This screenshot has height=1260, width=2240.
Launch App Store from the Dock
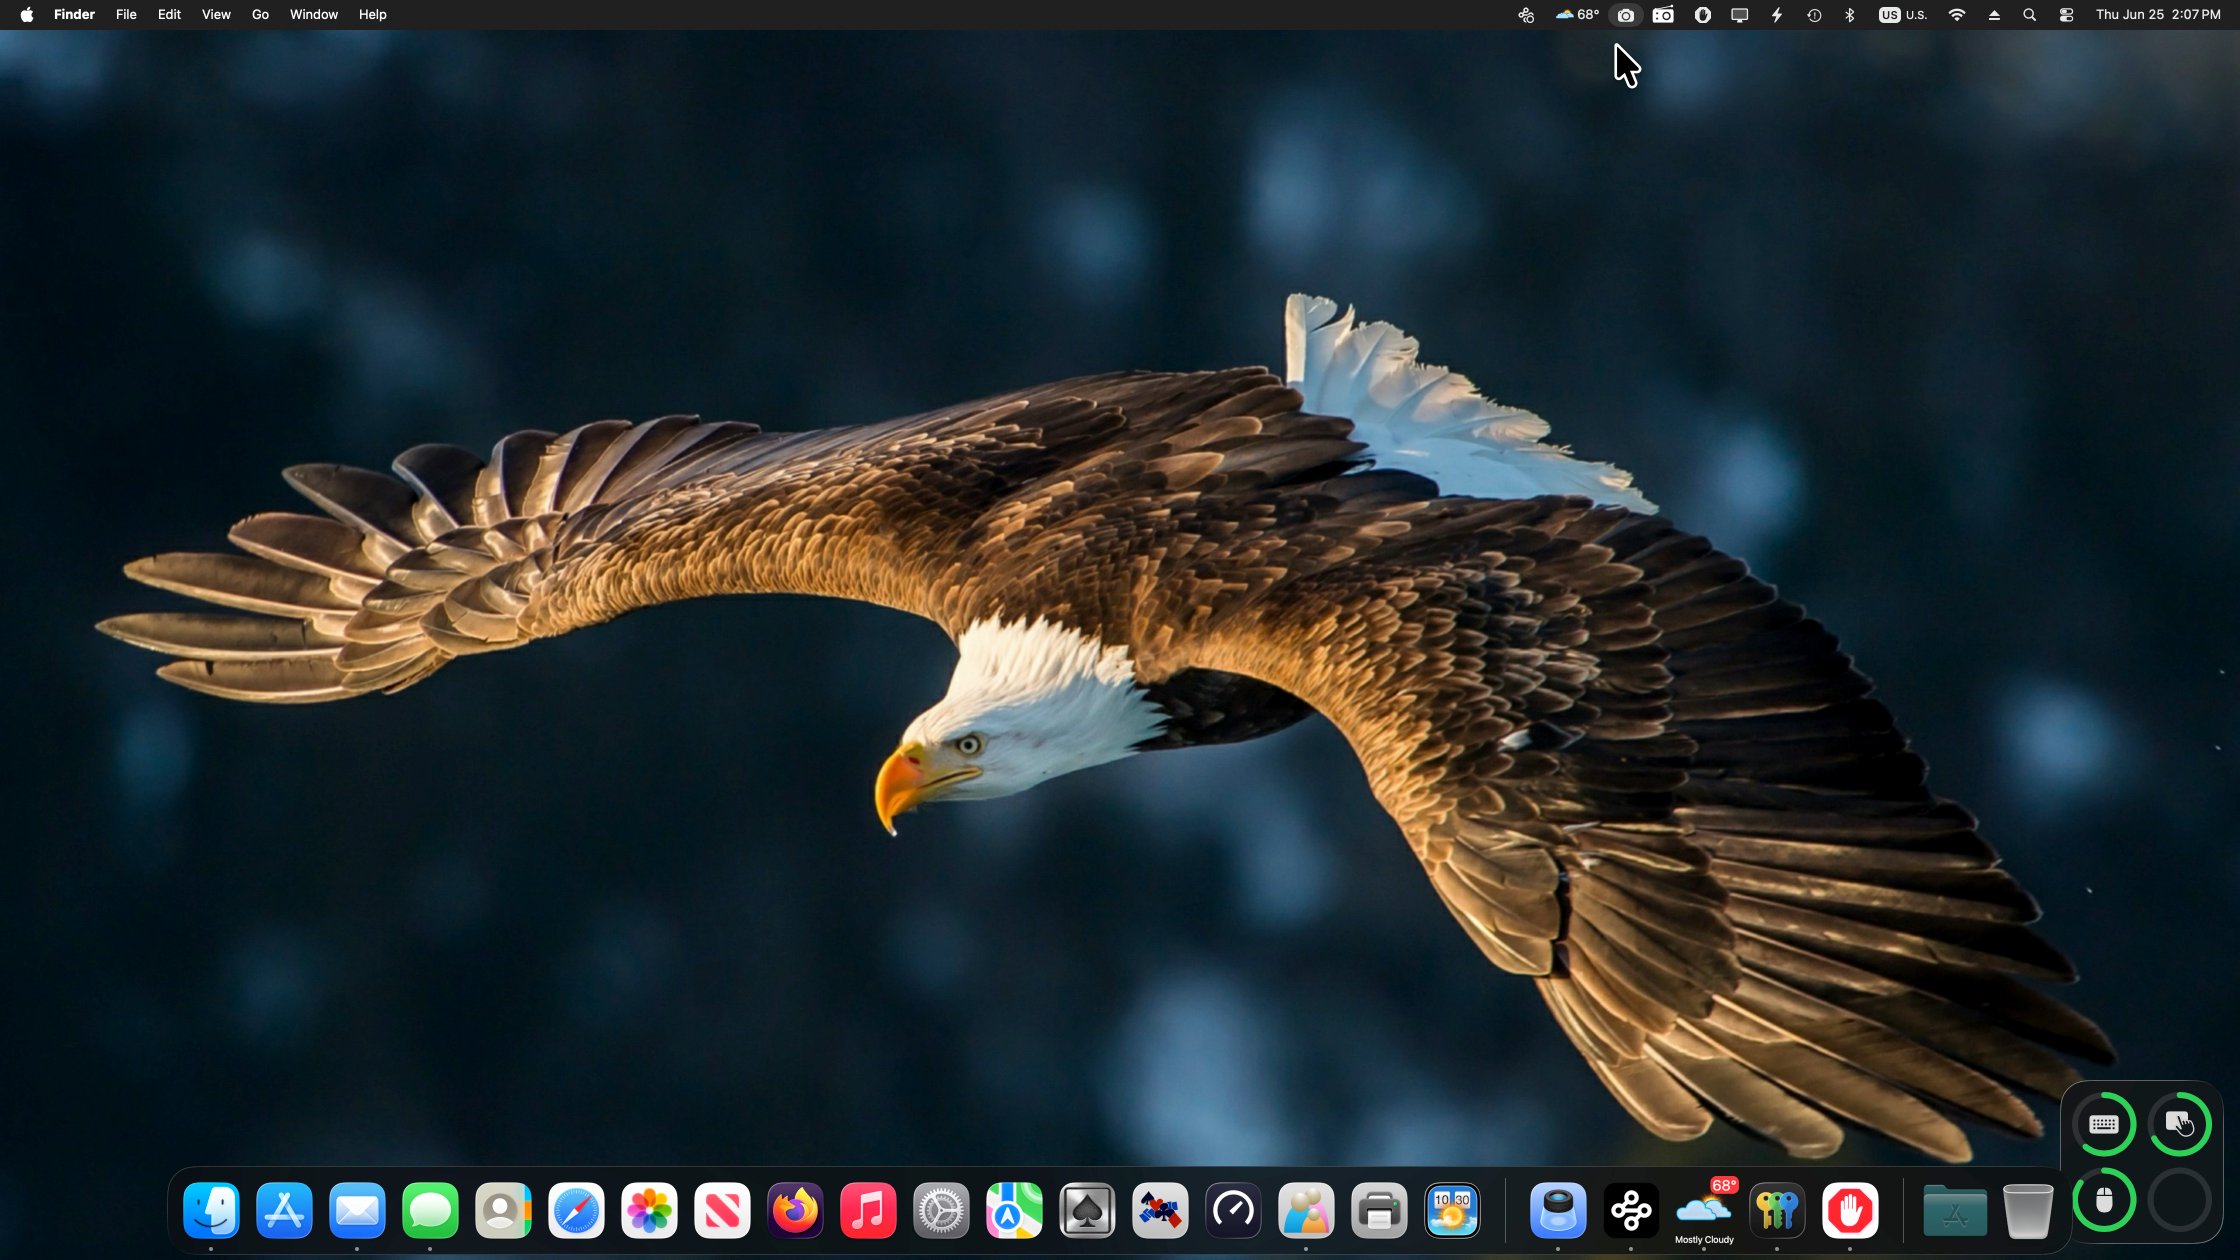point(284,1210)
